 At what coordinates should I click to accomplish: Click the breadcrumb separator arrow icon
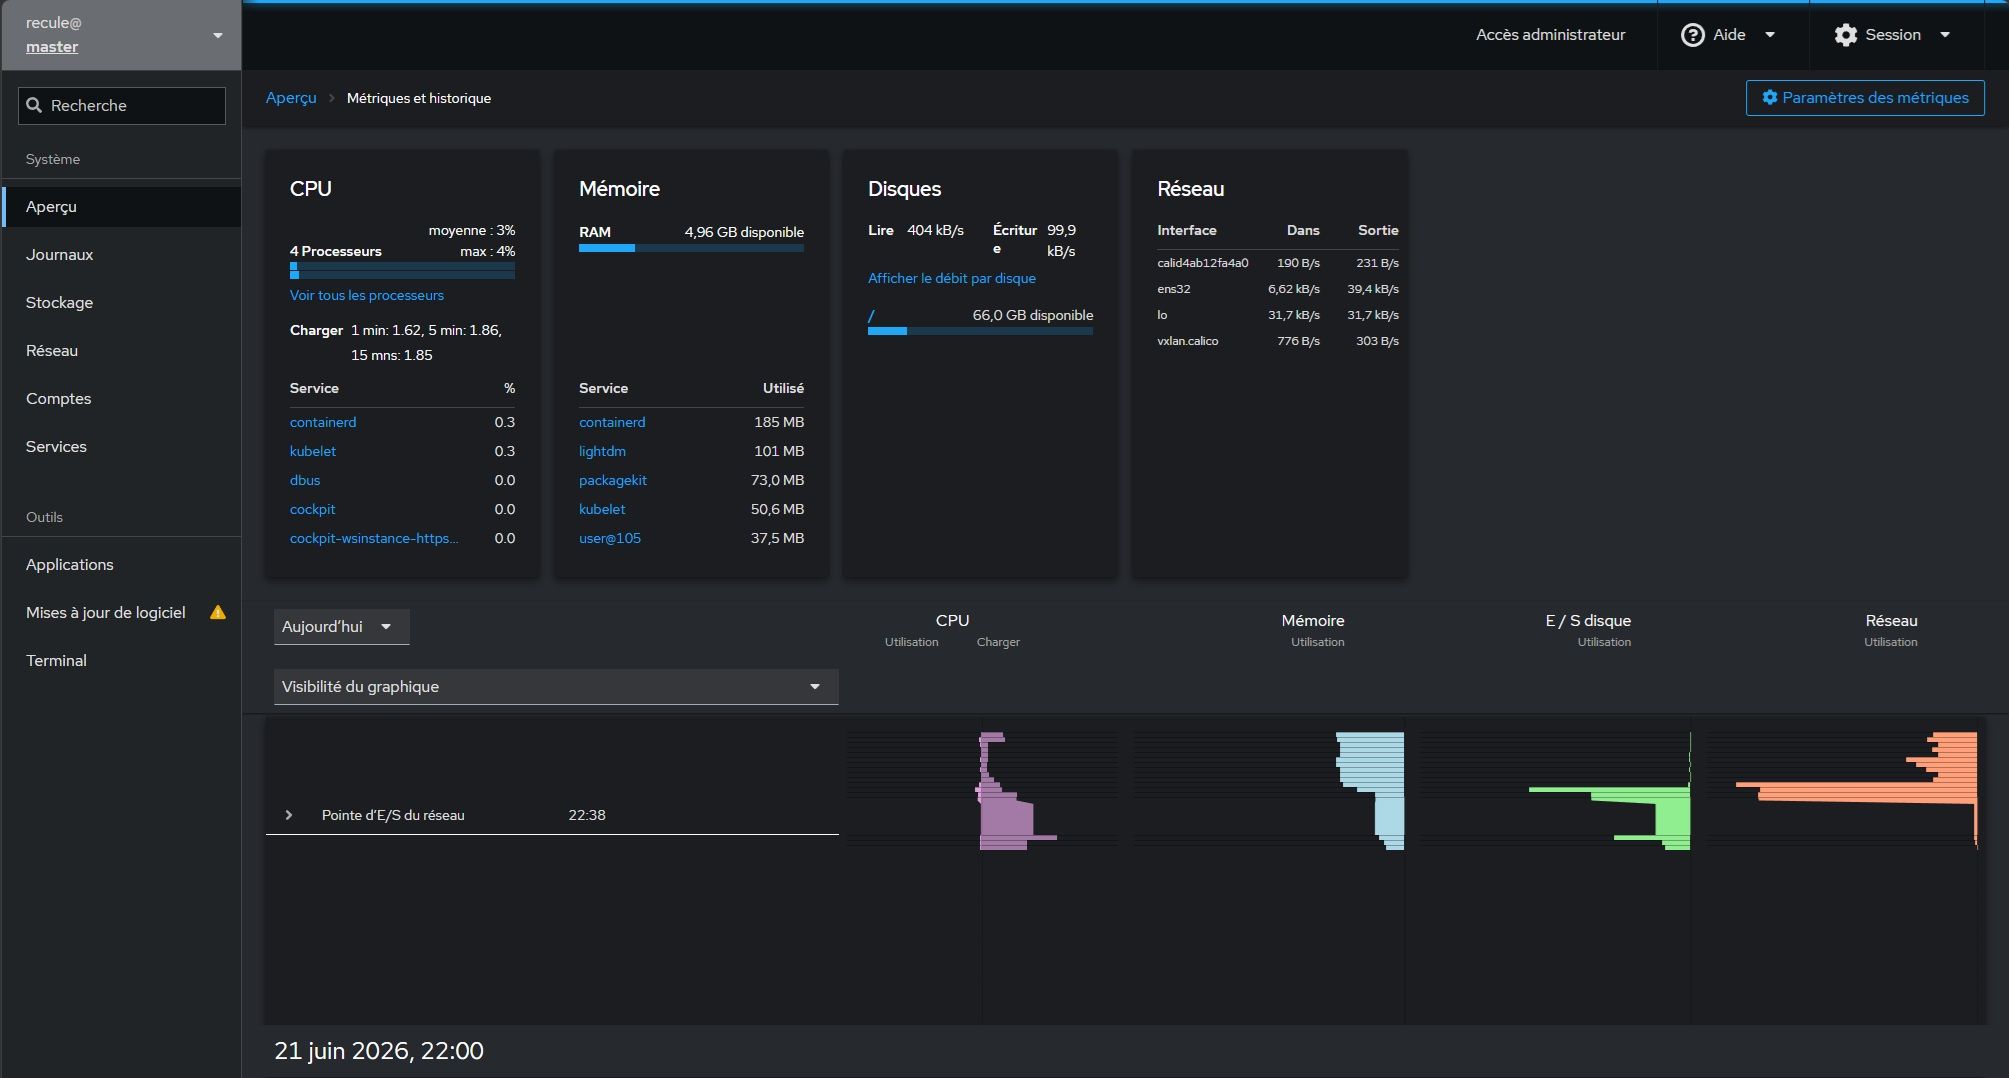(331, 98)
